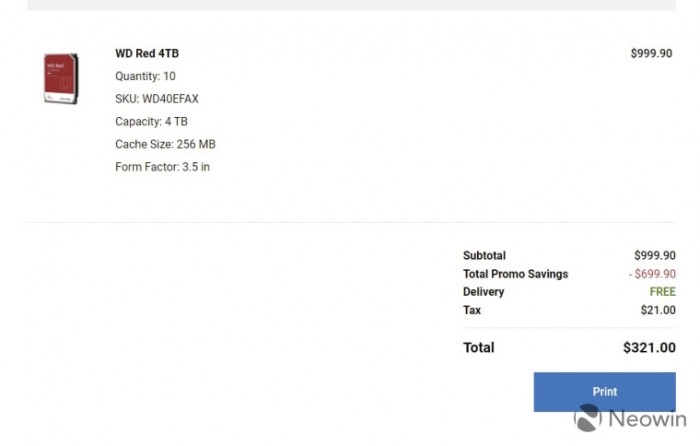Viewport: 700px width, 446px height.
Task: Click the WD Red 4TB product title
Action: pos(147,53)
